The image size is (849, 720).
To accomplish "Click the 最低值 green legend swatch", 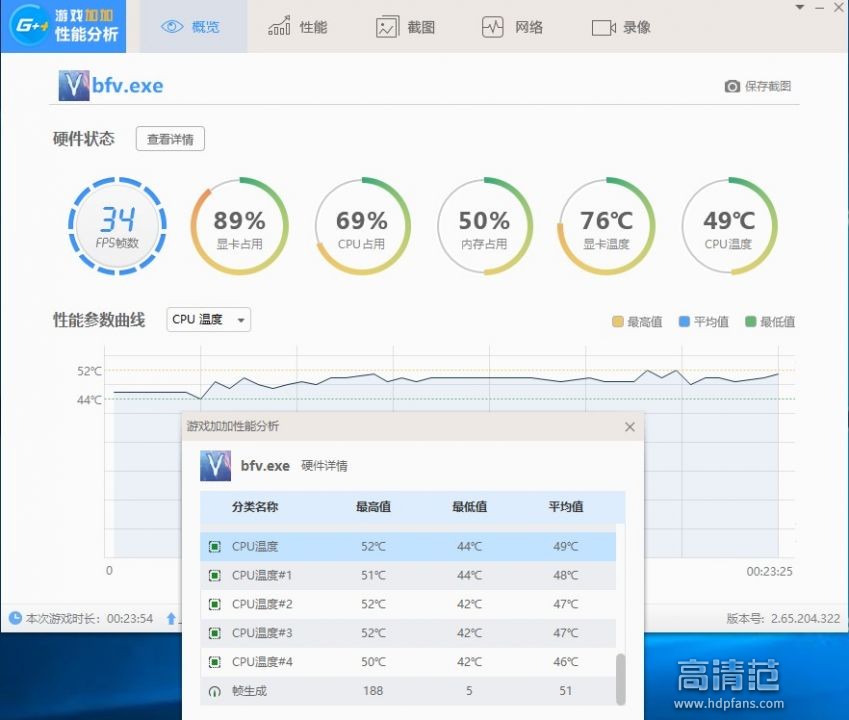I will click(750, 322).
